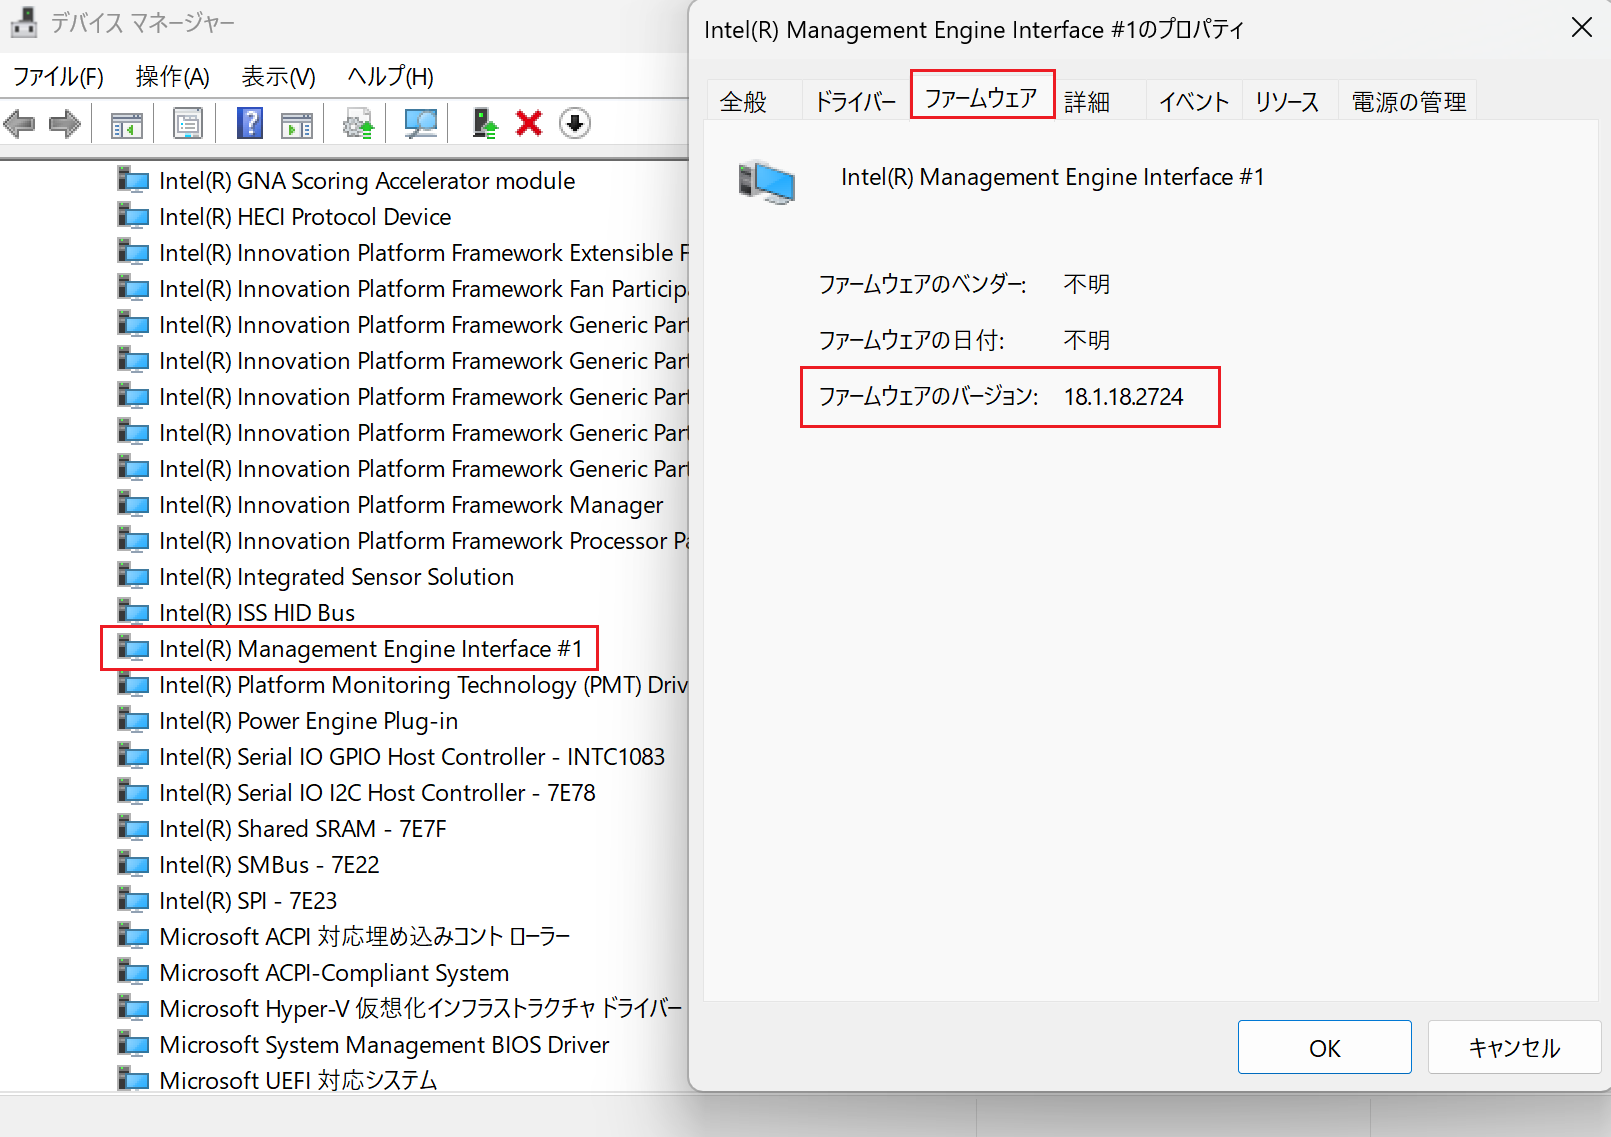Switch to the 詳細 tab
This screenshot has height=1137, width=1611.
1087,102
